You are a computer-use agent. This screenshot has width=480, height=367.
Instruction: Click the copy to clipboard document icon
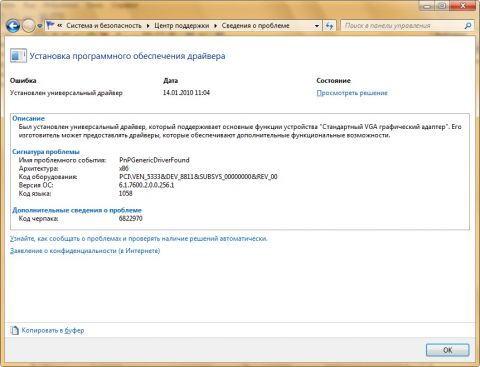click(x=15, y=330)
